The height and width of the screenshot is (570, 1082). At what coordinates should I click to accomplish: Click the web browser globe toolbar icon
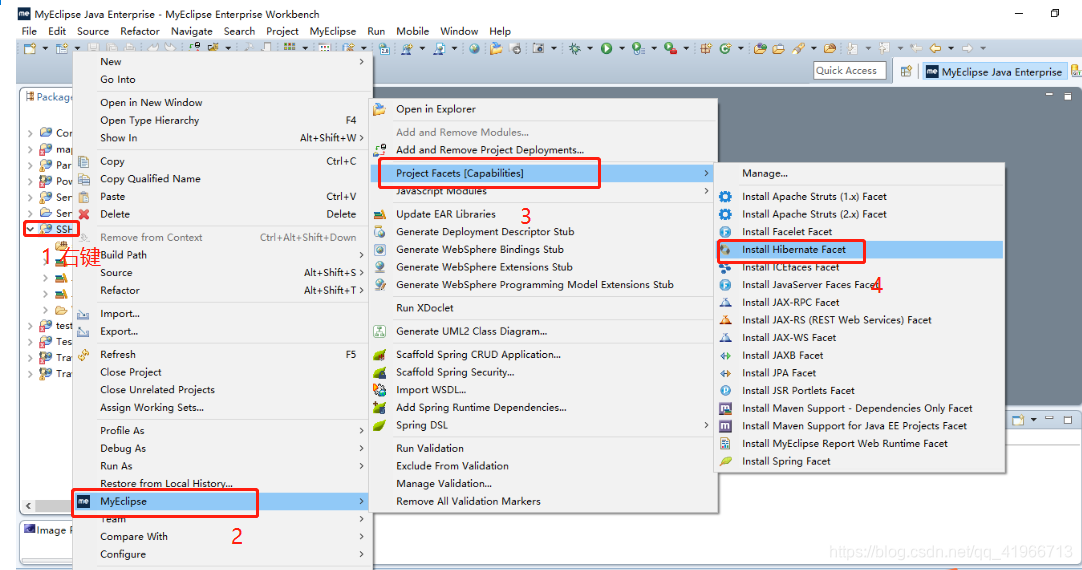tap(474, 48)
